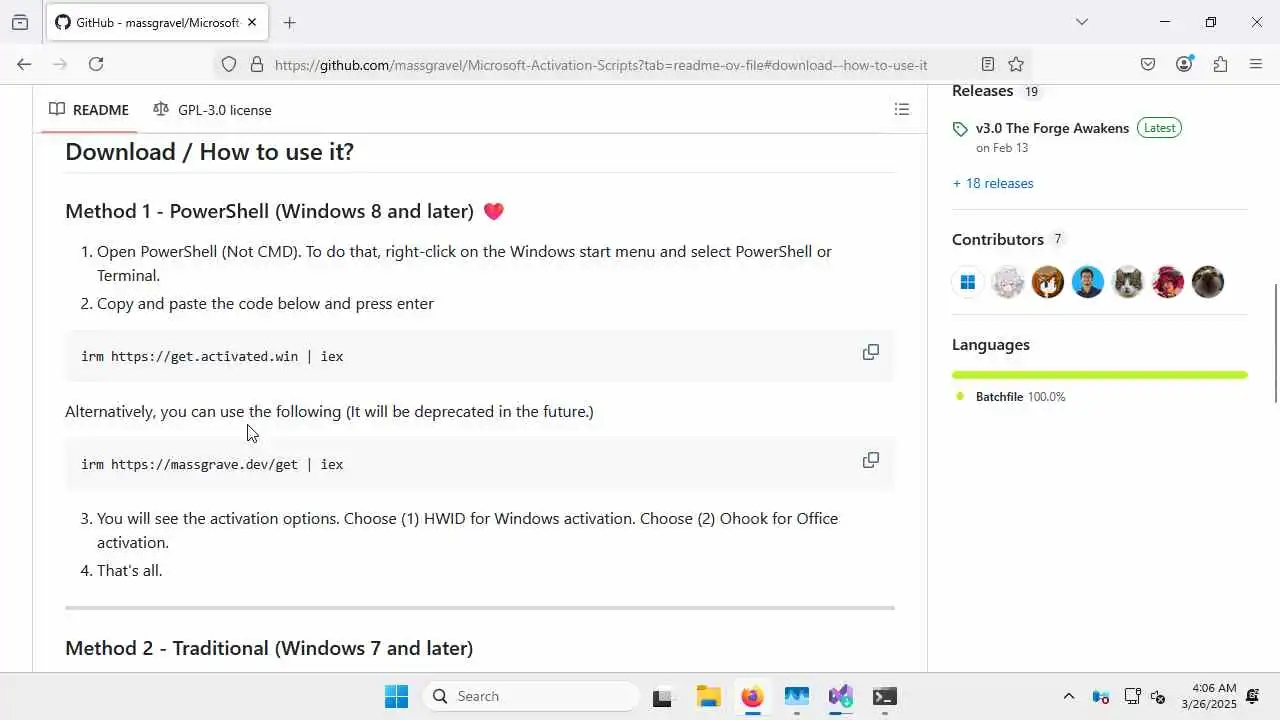The width and height of the screenshot is (1280, 720).
Task: Open Firefox View tab icon
Action: click(20, 22)
